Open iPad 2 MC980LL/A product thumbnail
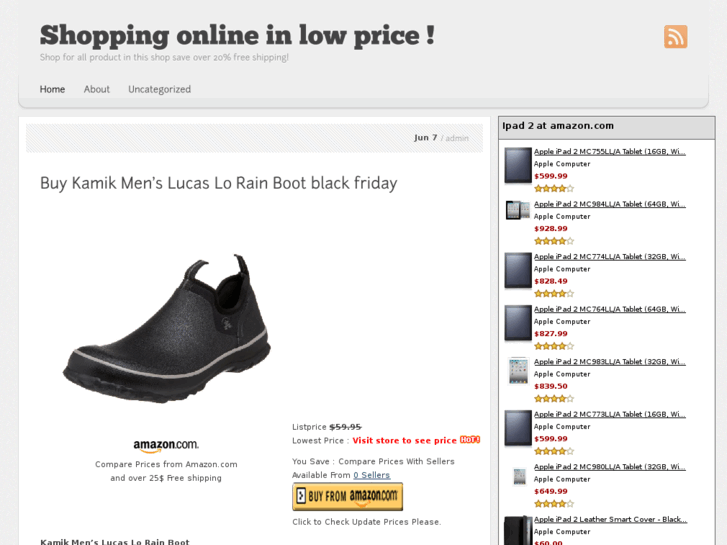Viewport: 727px width, 545px height. [x=518, y=476]
